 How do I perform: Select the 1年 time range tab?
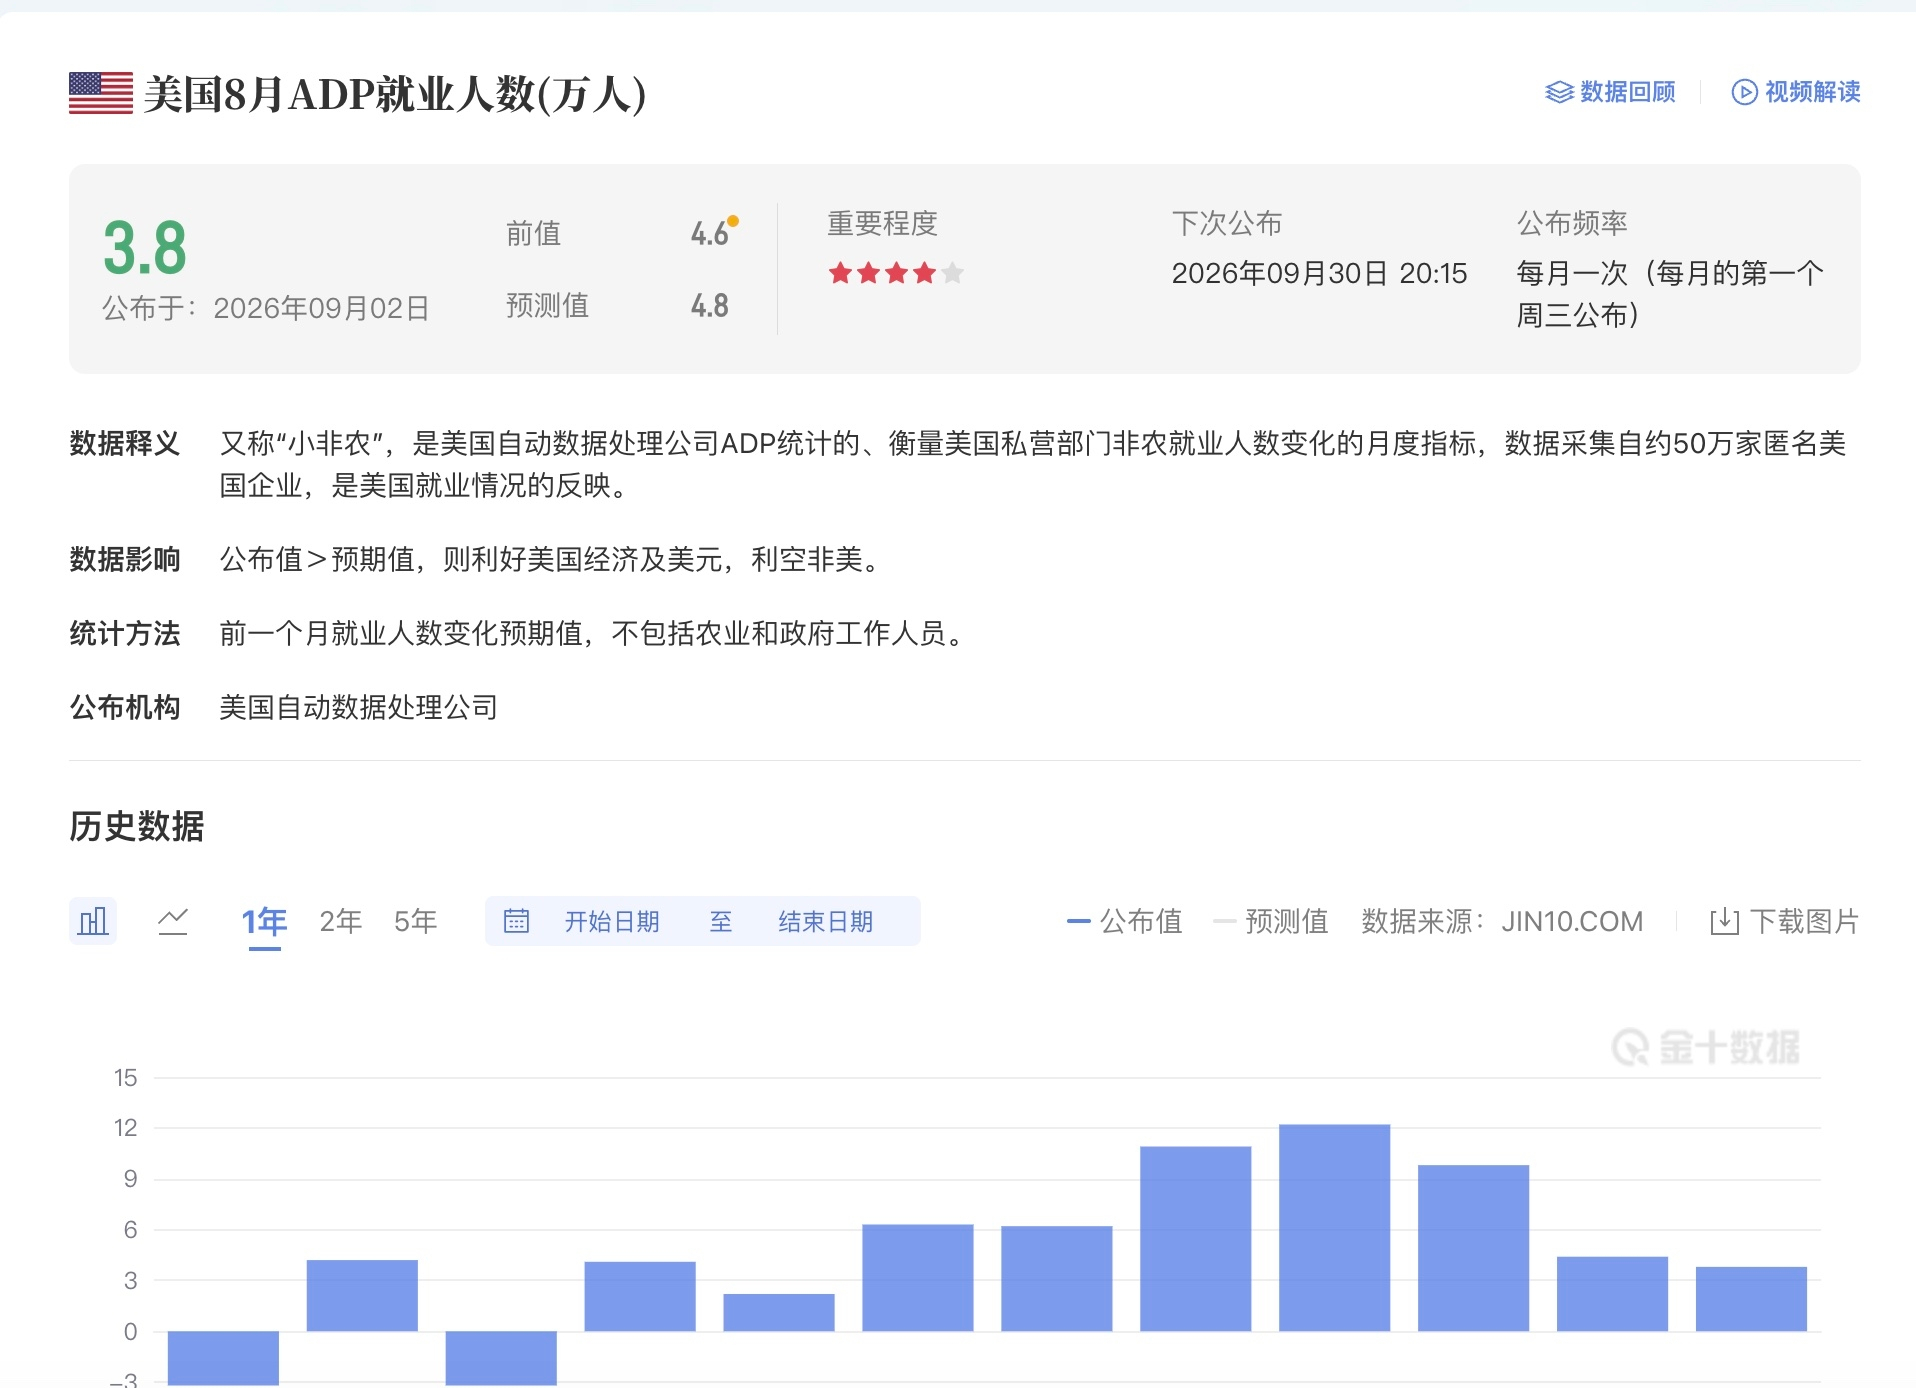click(x=264, y=921)
